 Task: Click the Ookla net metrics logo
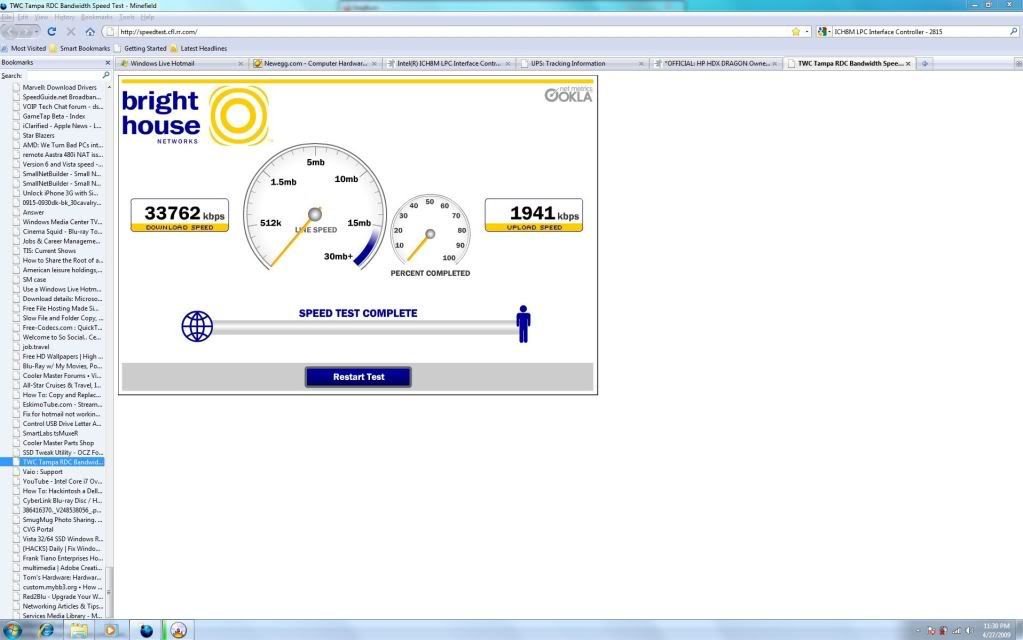pos(568,95)
